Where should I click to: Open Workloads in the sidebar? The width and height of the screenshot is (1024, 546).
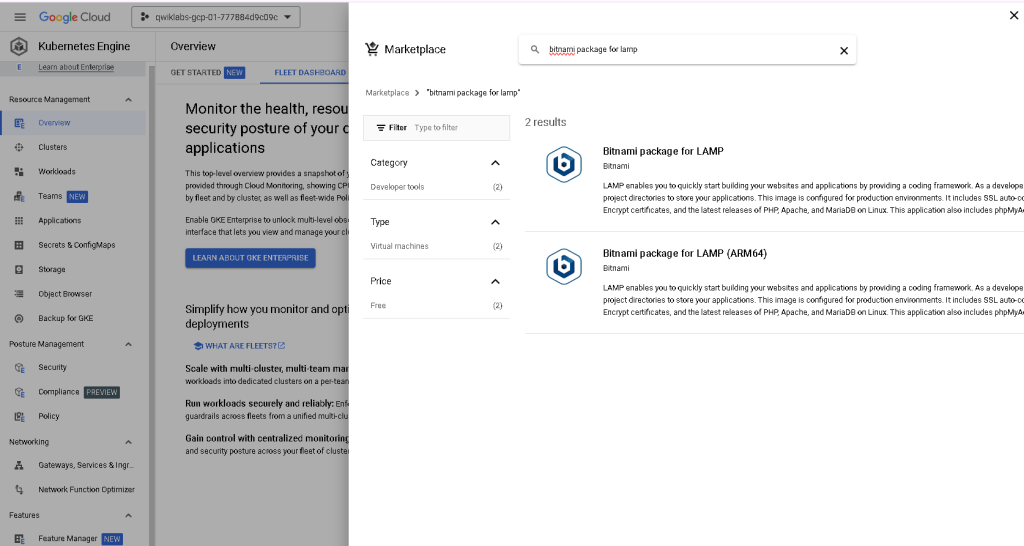57,172
